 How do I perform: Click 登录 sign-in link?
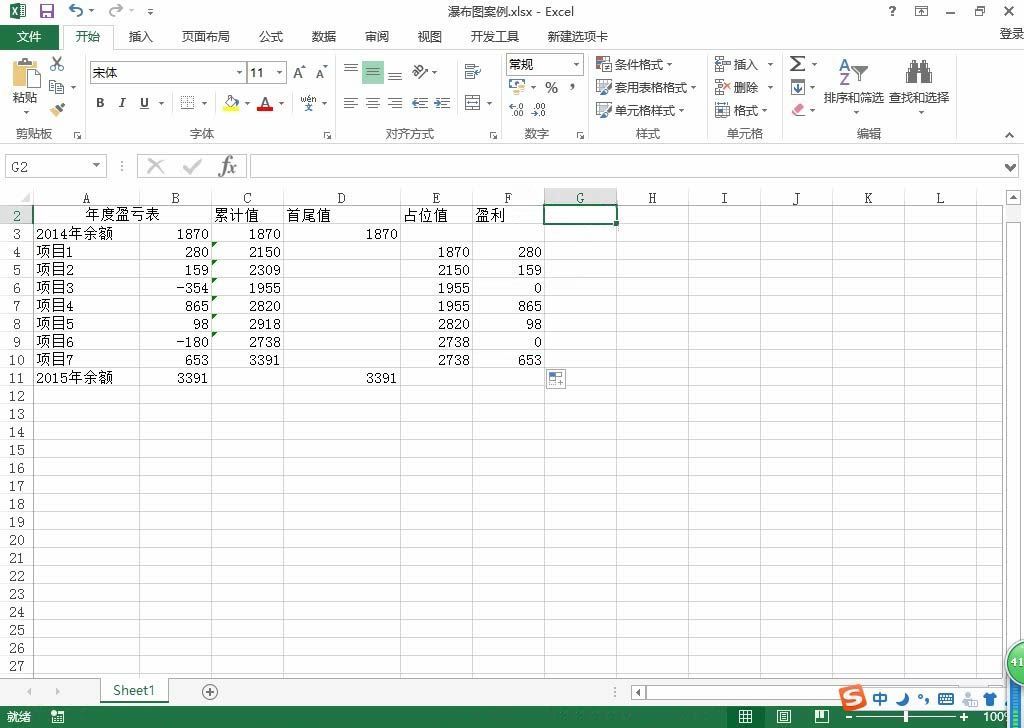tap(1012, 33)
